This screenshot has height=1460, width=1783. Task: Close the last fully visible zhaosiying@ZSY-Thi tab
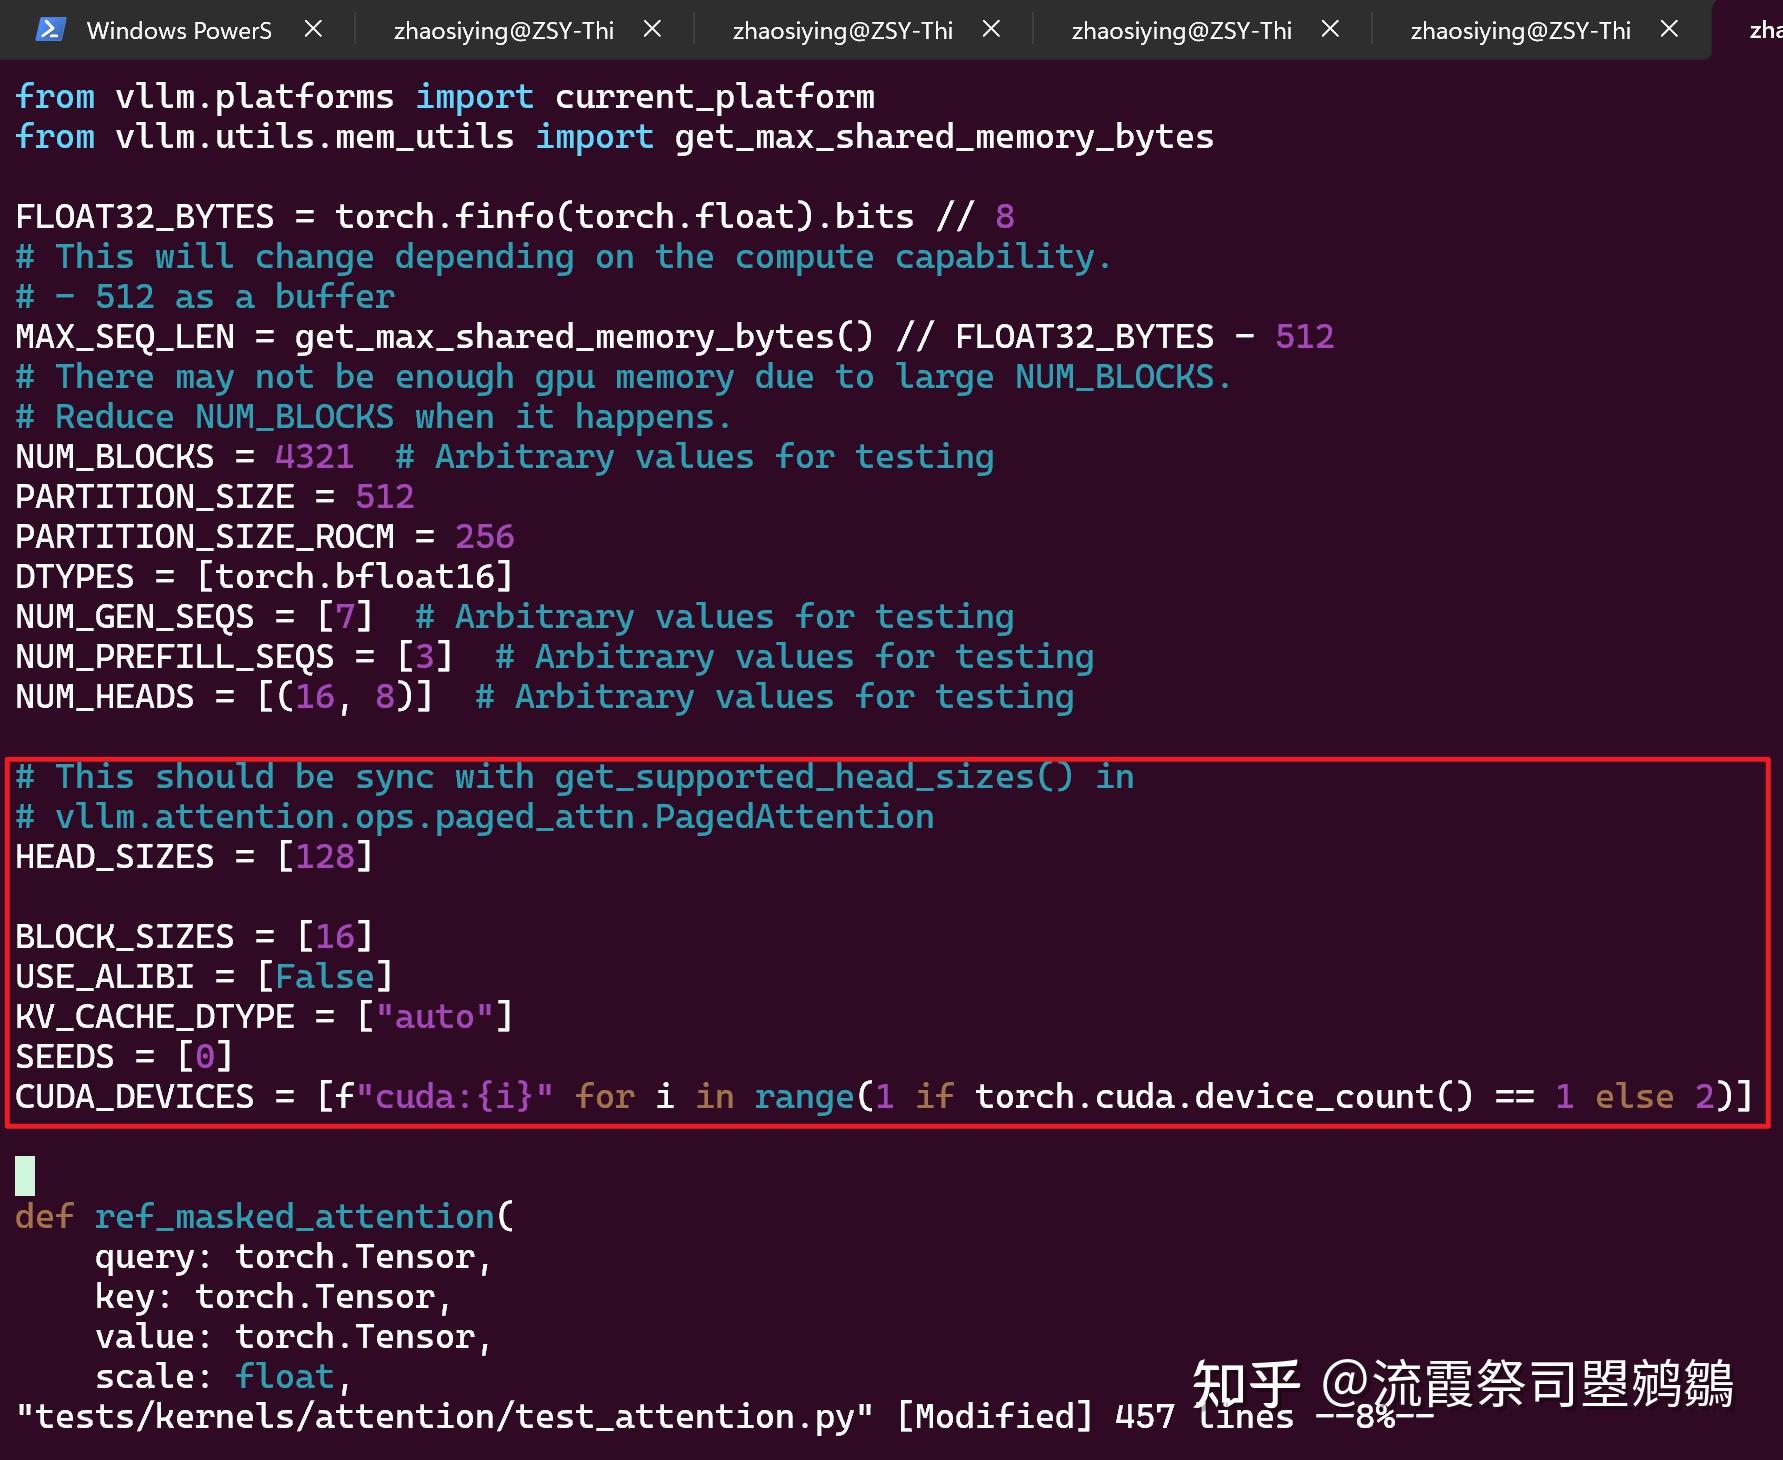point(1668,29)
